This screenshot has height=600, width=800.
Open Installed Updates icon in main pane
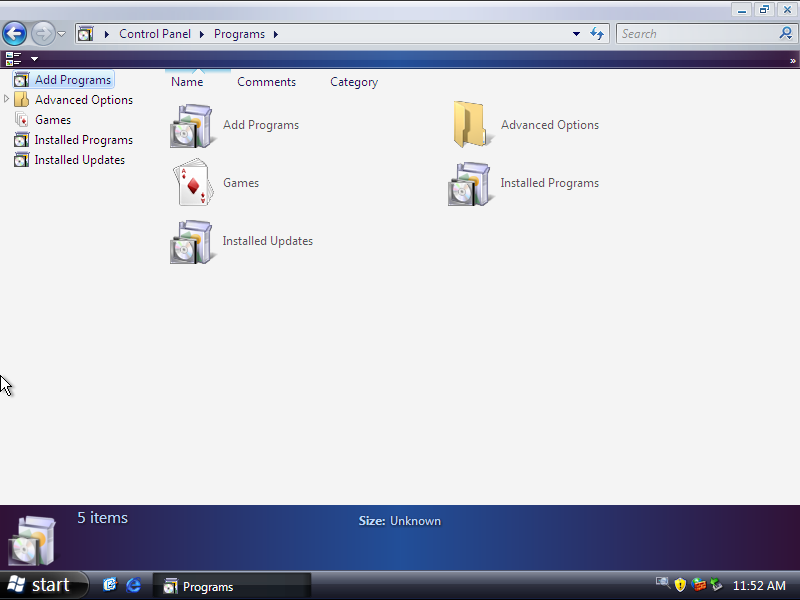[x=192, y=242]
